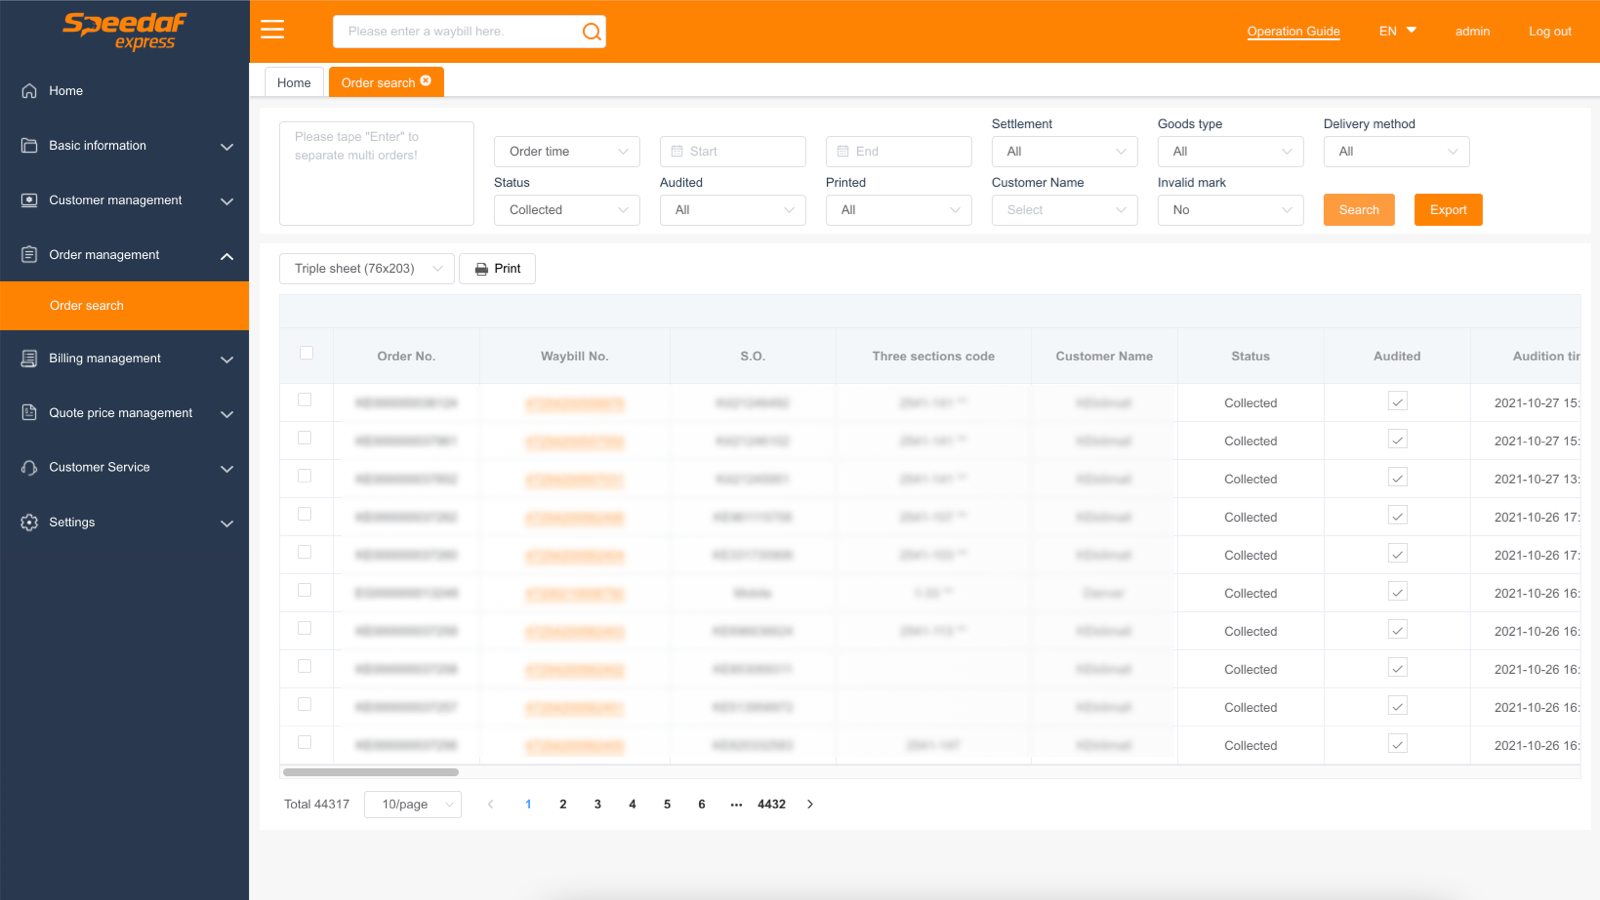
Task: Click the End date calendar icon
Action: (843, 151)
